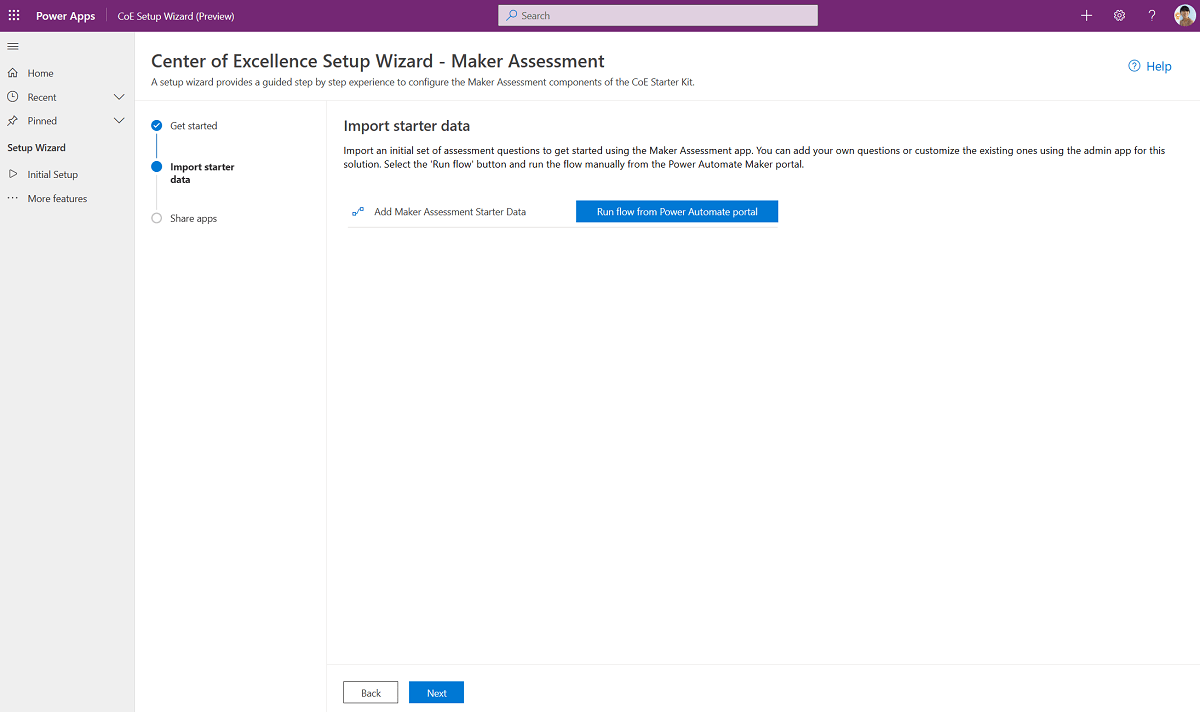Image resolution: width=1200 pixels, height=712 pixels.
Task: Expand the Pinned section in sidebar
Action: [x=118, y=120]
